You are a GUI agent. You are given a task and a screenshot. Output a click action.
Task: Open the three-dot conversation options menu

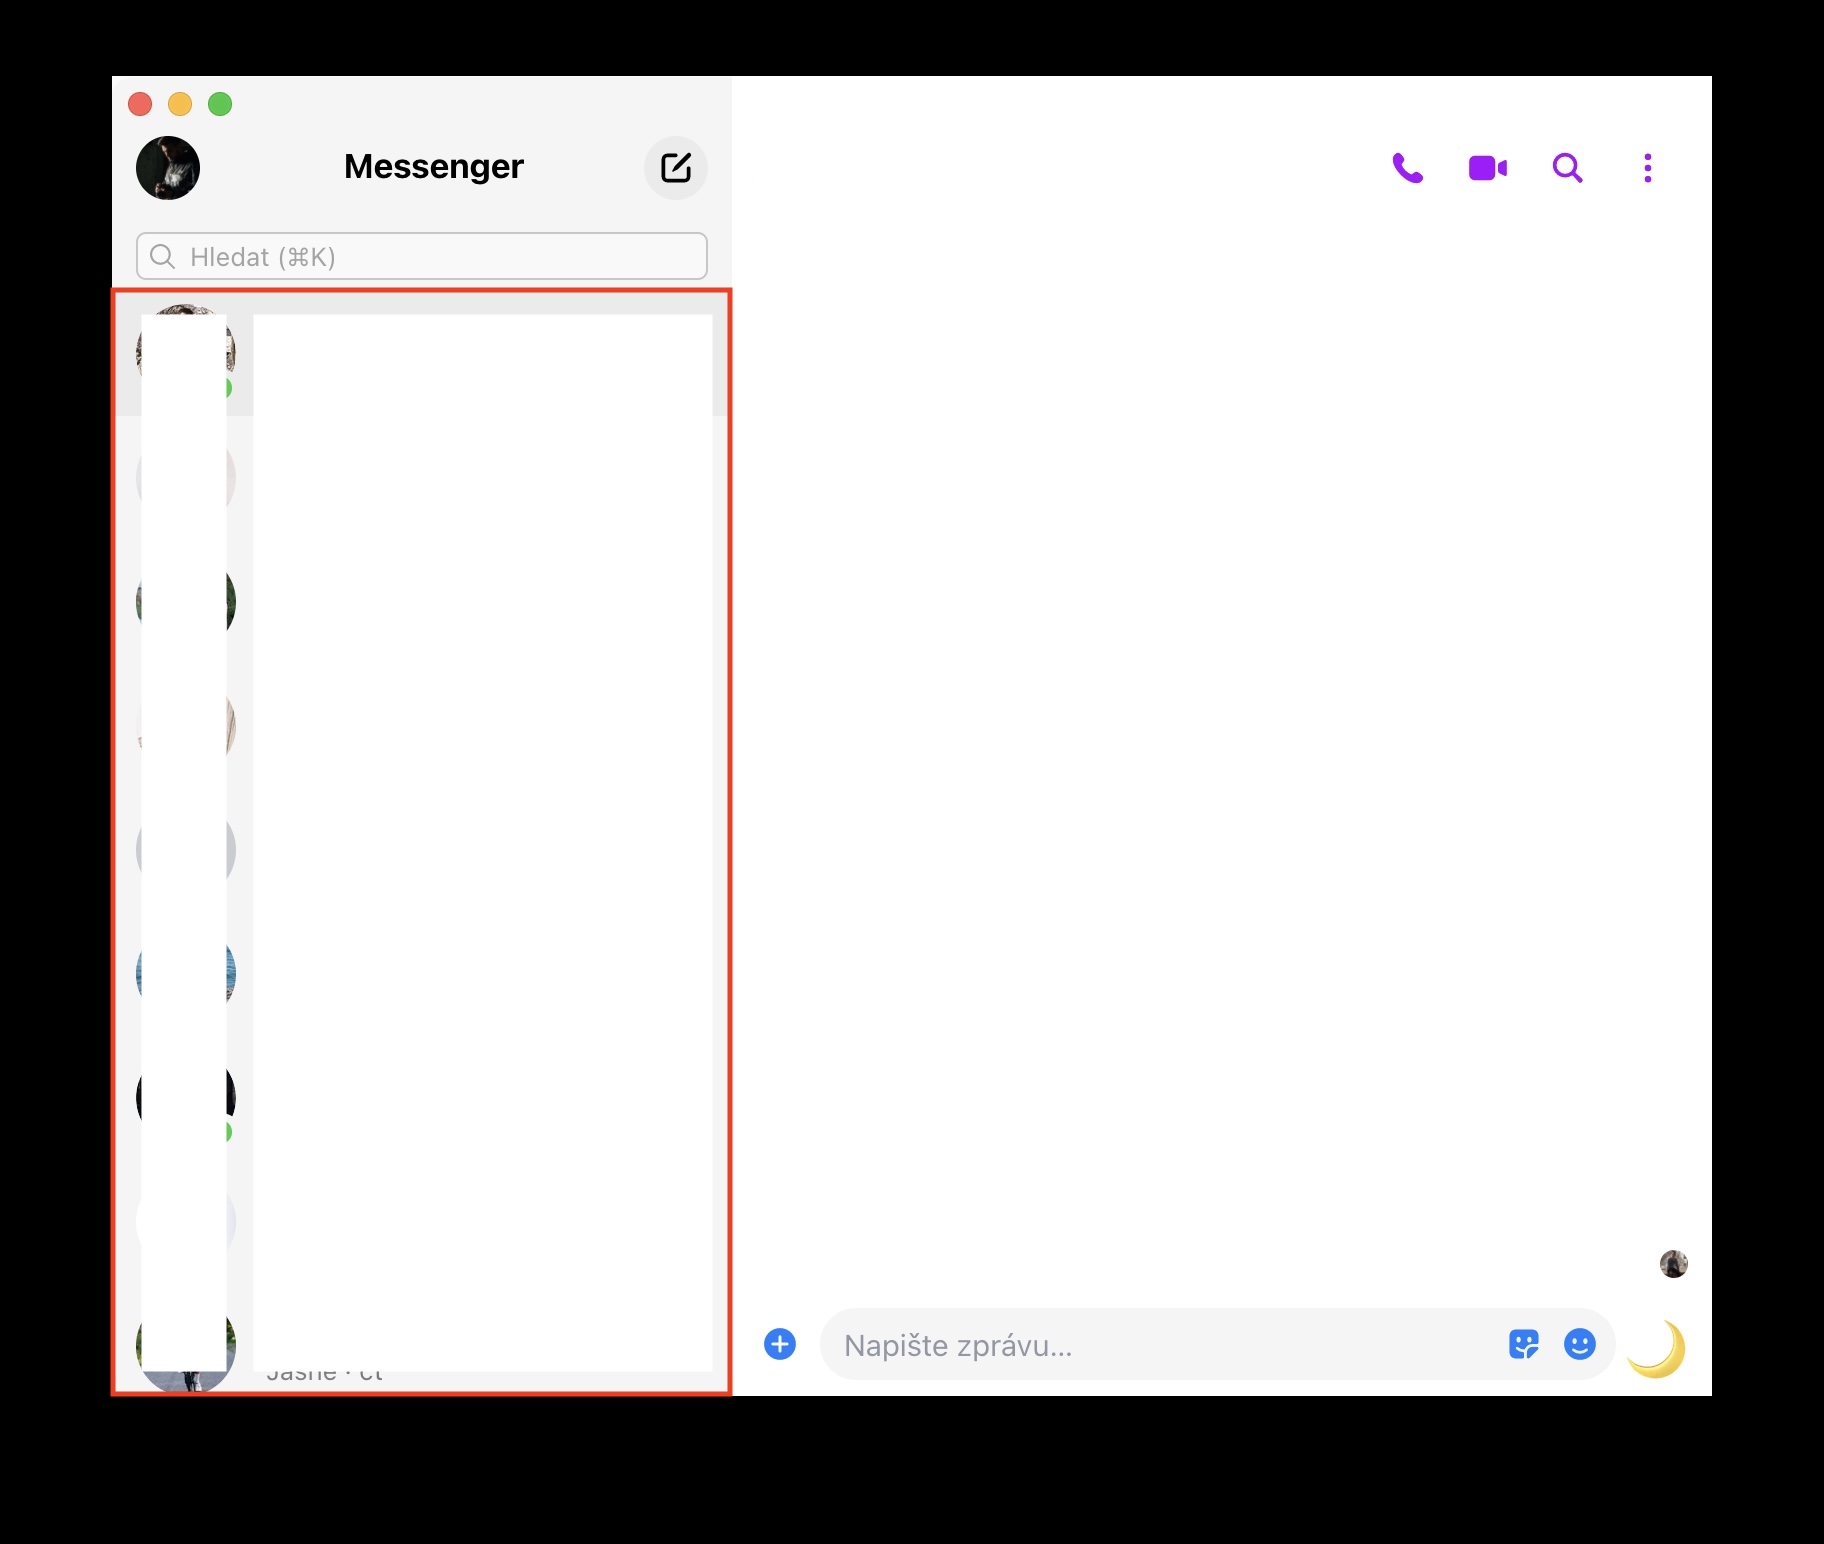point(1648,168)
